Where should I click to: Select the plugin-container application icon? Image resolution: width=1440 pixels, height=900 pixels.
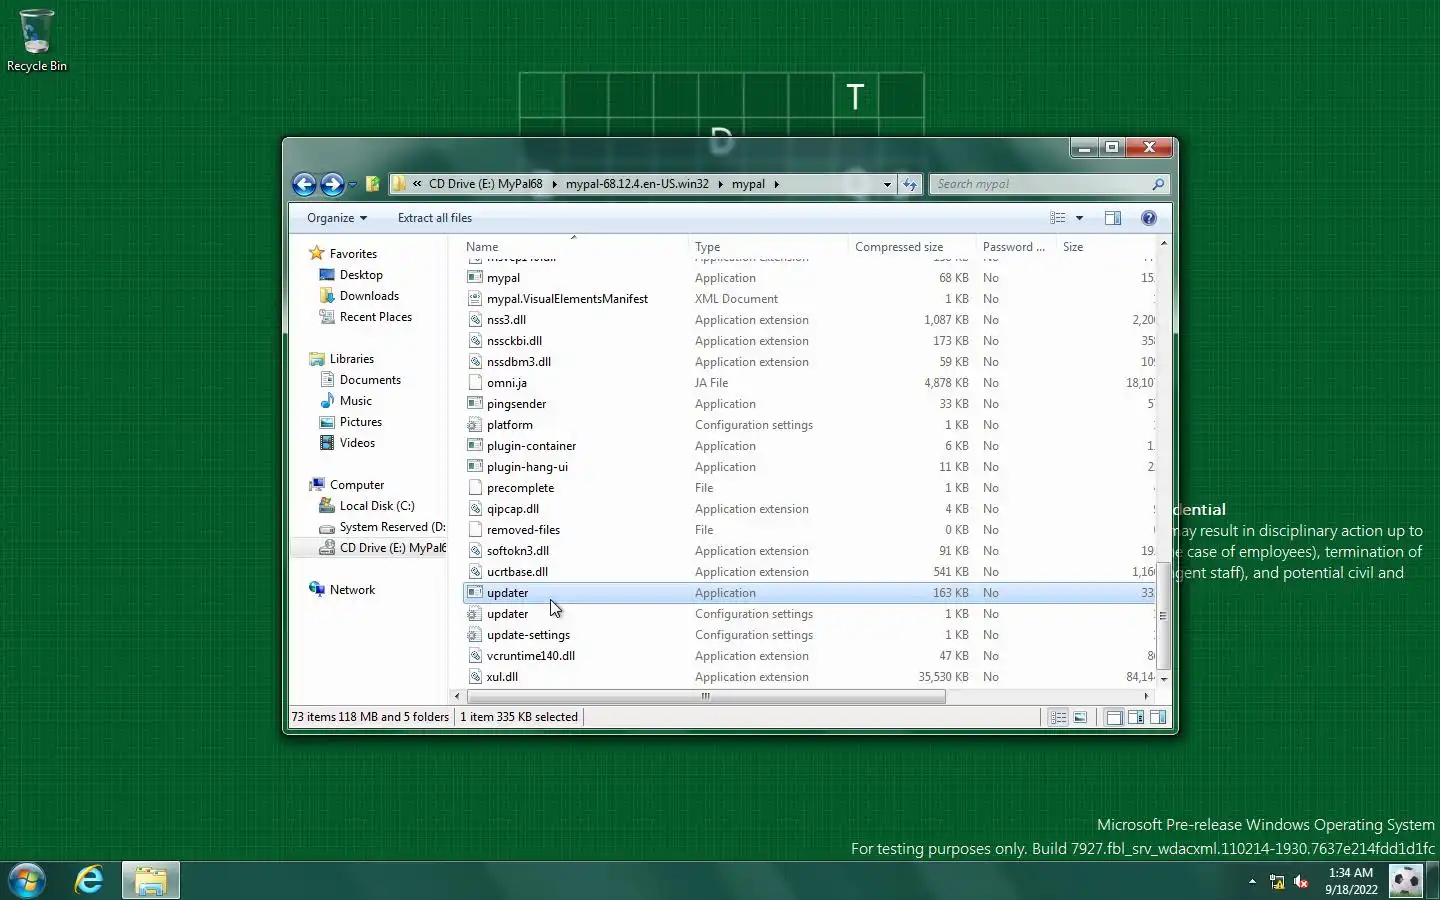(x=476, y=446)
